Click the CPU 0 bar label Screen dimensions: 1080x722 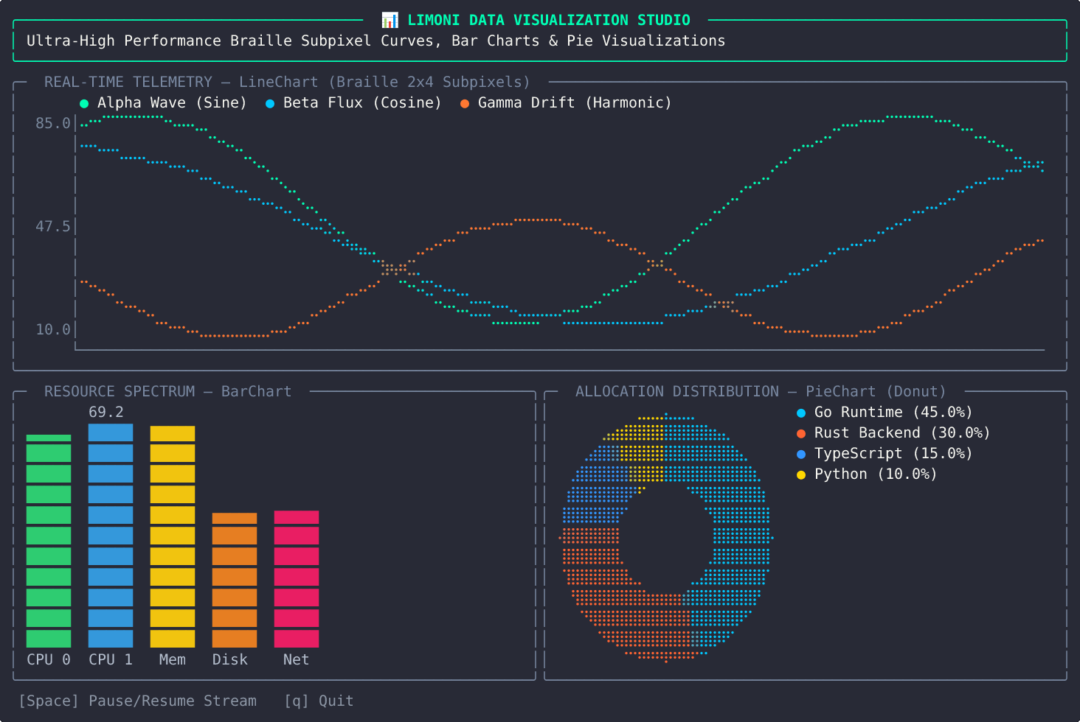point(48,659)
